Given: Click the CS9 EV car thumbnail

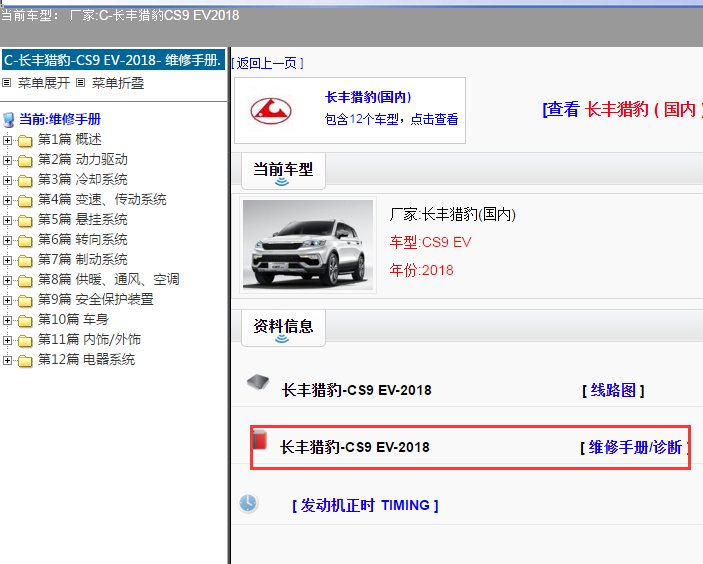Looking at the screenshot, I should coord(308,244).
